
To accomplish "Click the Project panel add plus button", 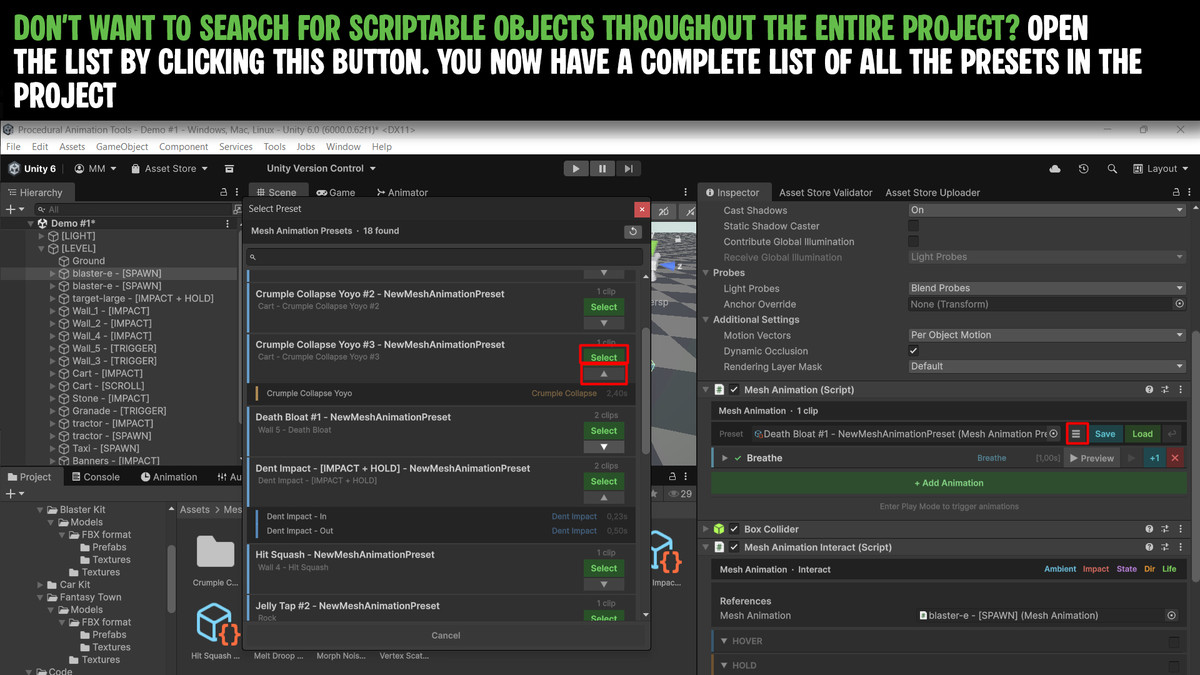I will tap(10, 494).
